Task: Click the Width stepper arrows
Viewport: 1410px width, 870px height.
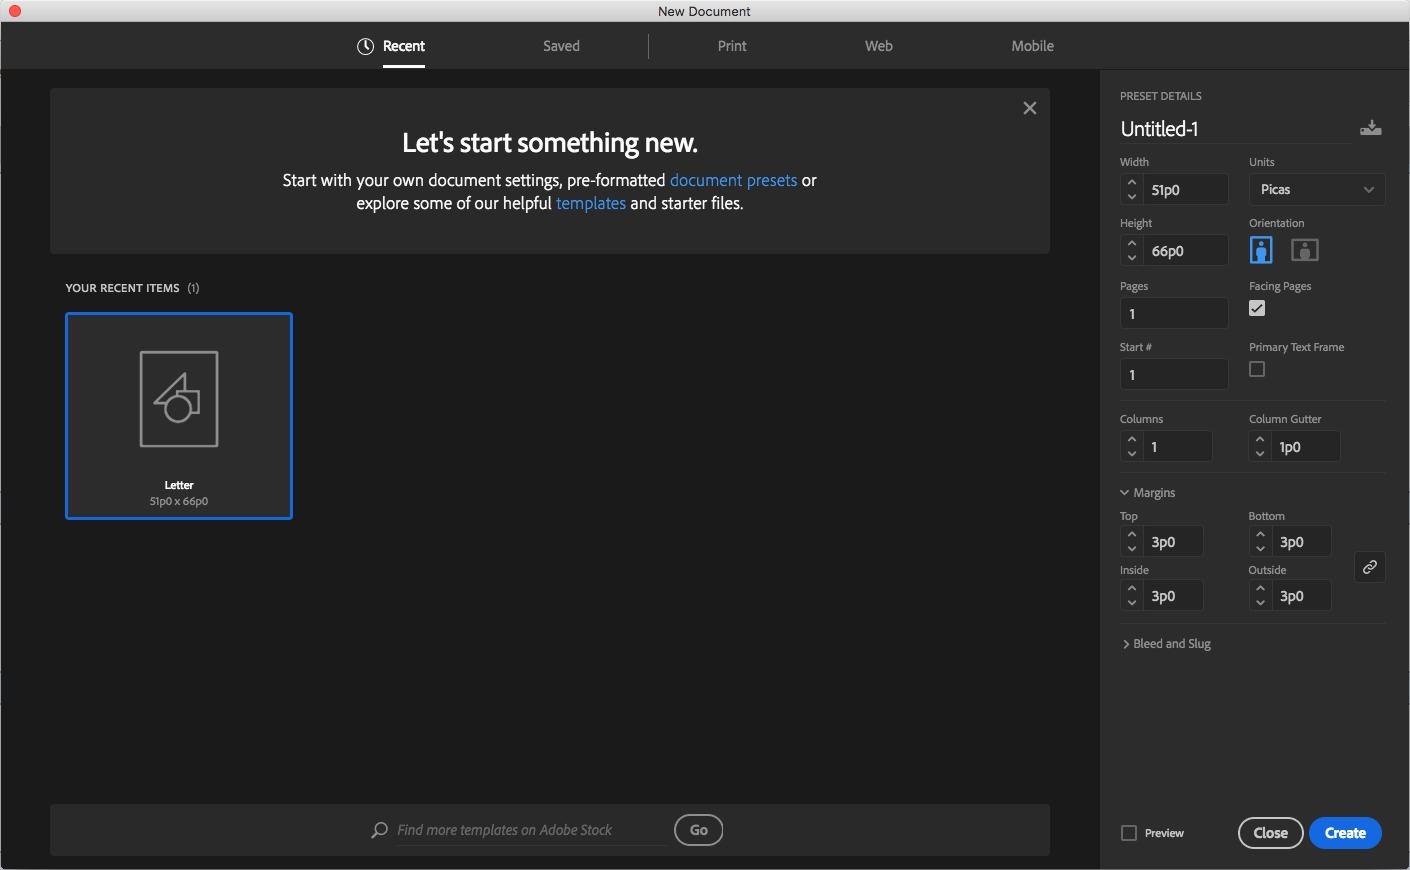Action: [x=1132, y=189]
